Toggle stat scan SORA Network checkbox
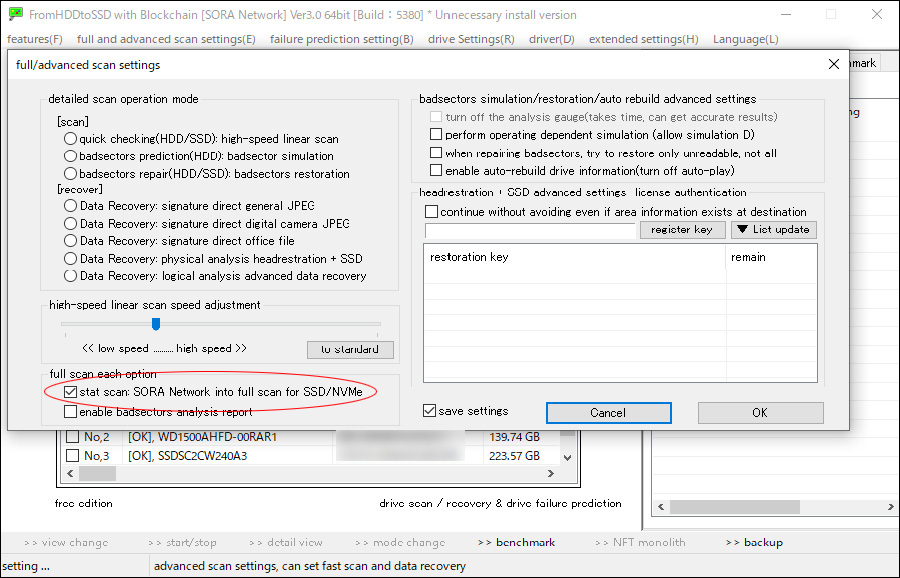Image resolution: width=900 pixels, height=578 pixels. point(70,392)
